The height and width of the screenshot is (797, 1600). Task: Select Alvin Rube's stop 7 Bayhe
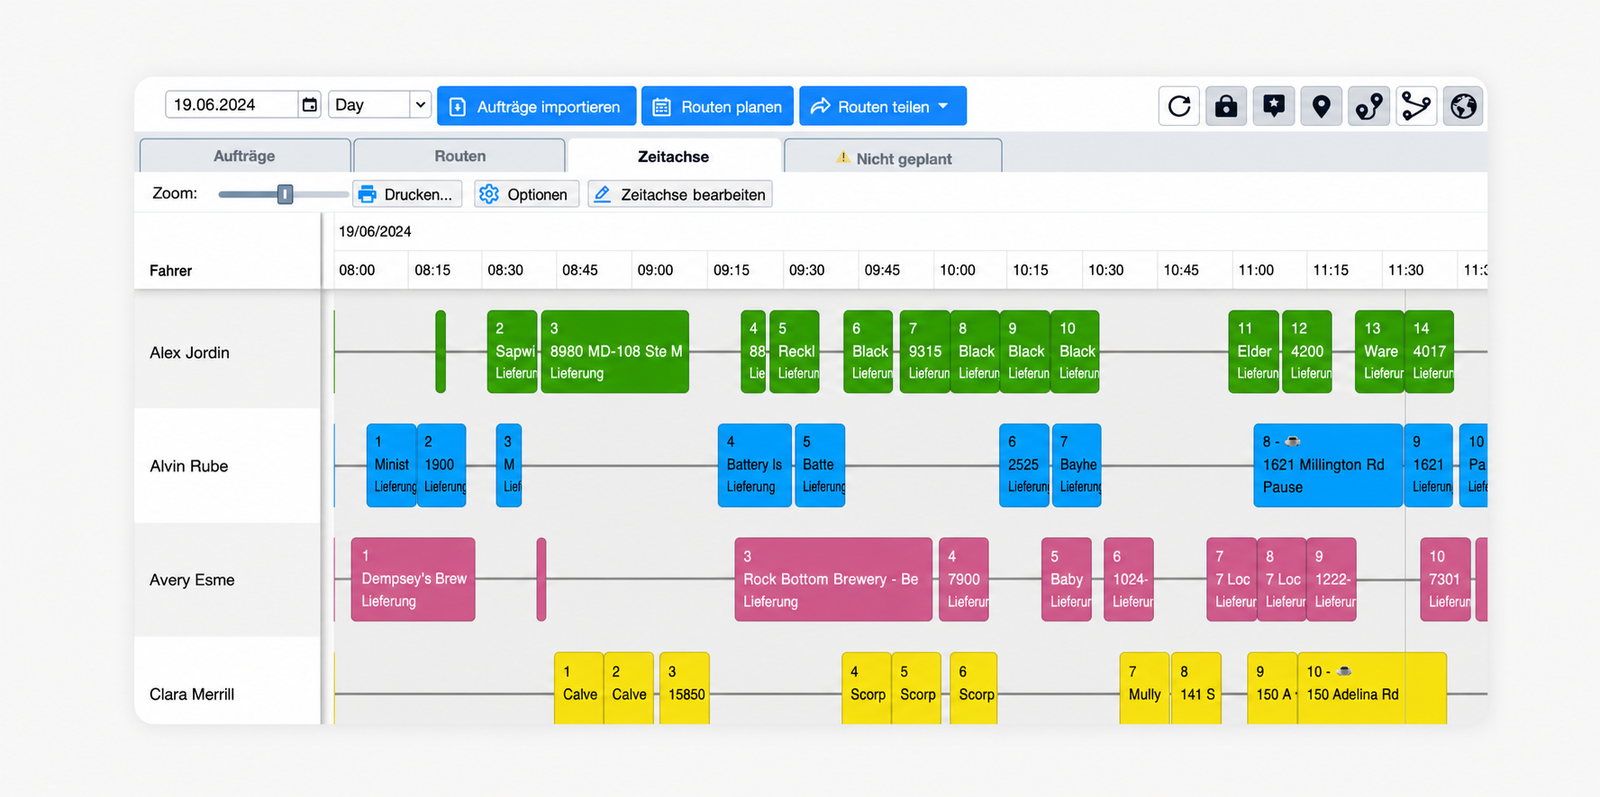(x=1077, y=465)
